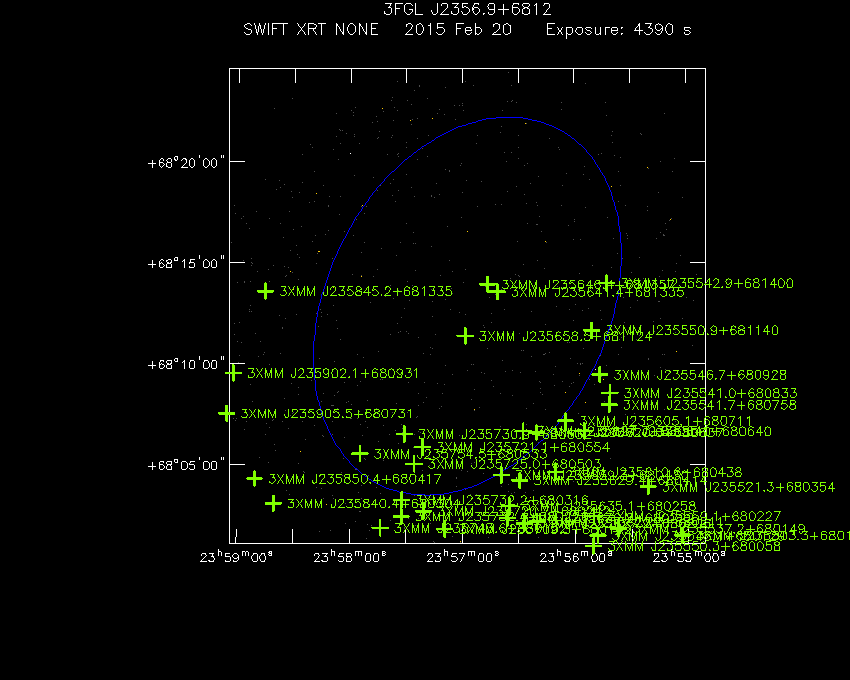
Task: Click the cross marker left of 3XMM J235658.5
Action: click(x=465, y=336)
